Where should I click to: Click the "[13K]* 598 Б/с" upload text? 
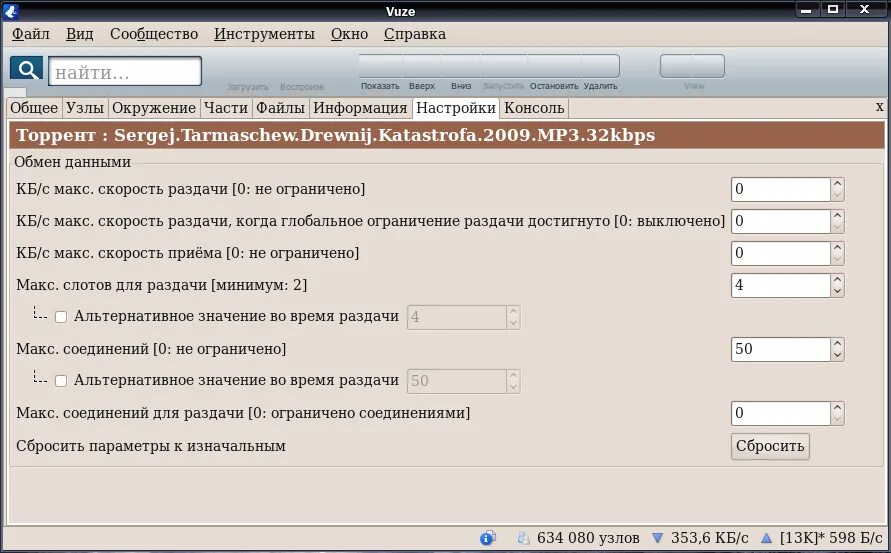pos(831,538)
